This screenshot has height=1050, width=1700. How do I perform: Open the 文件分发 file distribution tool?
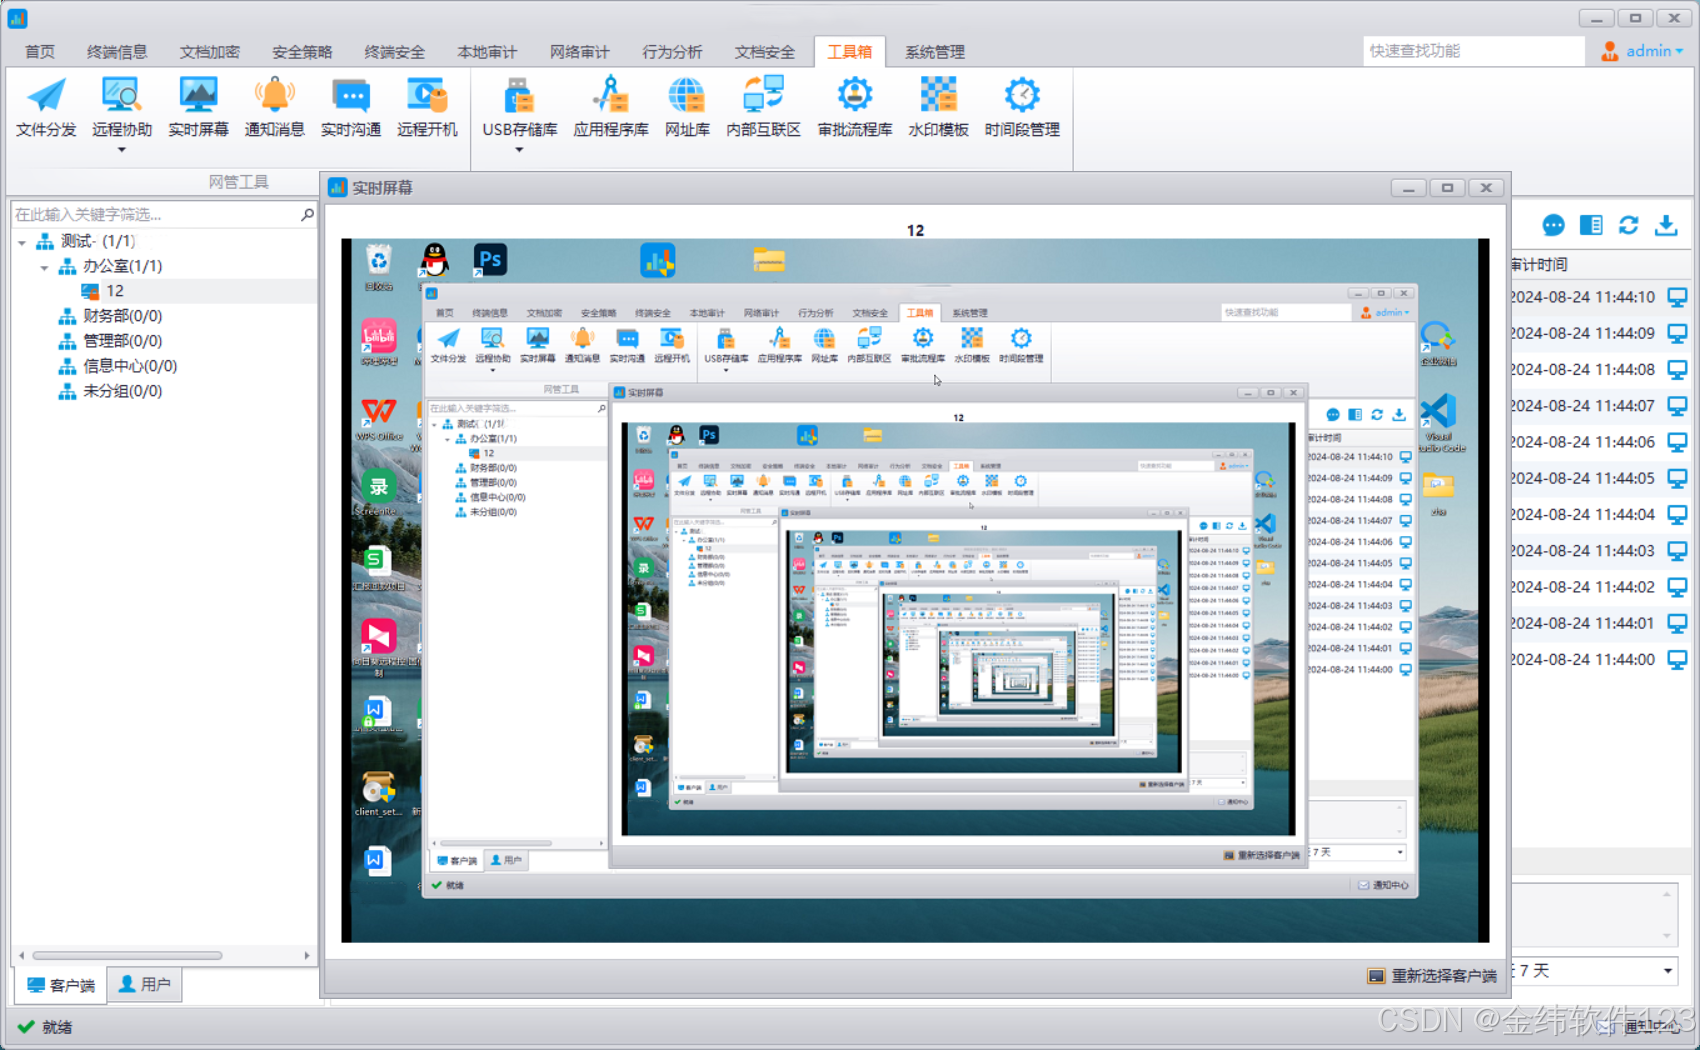(46, 107)
